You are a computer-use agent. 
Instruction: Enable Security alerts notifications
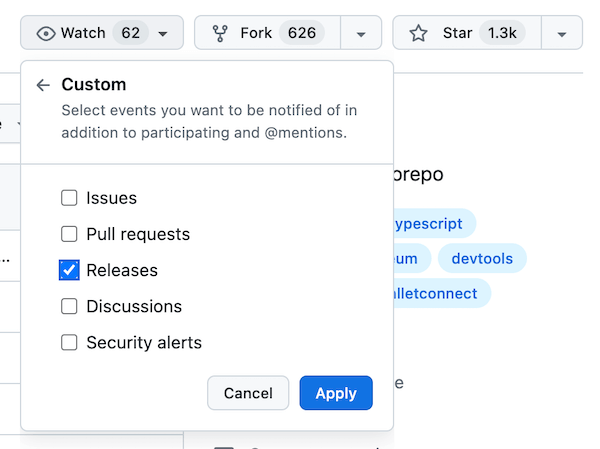tap(69, 342)
